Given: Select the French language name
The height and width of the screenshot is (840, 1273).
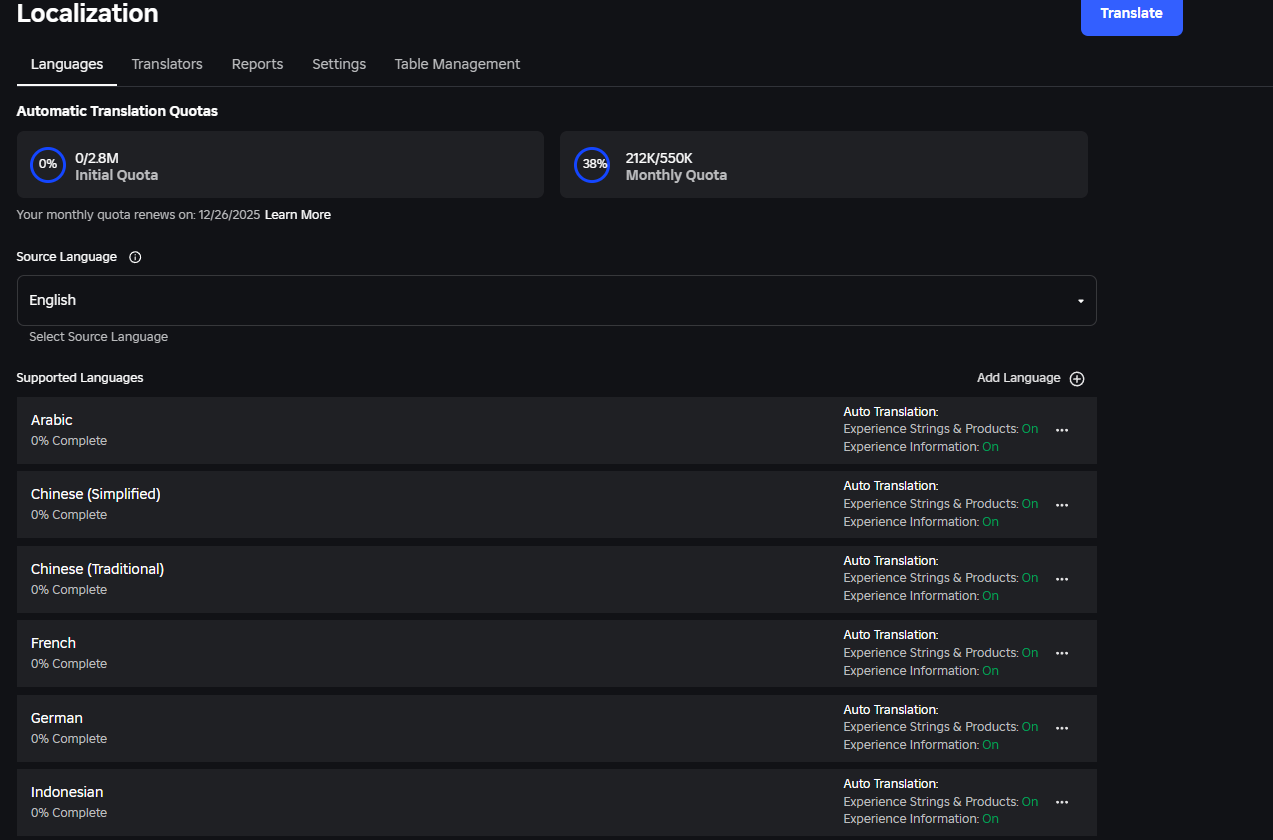Looking at the screenshot, I should [53, 643].
